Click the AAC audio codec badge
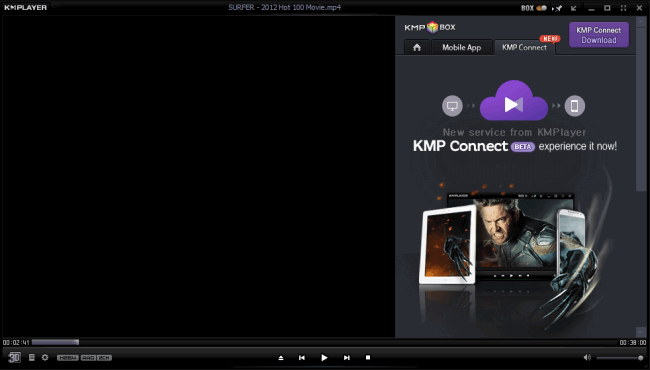650x370 pixels. click(88, 358)
